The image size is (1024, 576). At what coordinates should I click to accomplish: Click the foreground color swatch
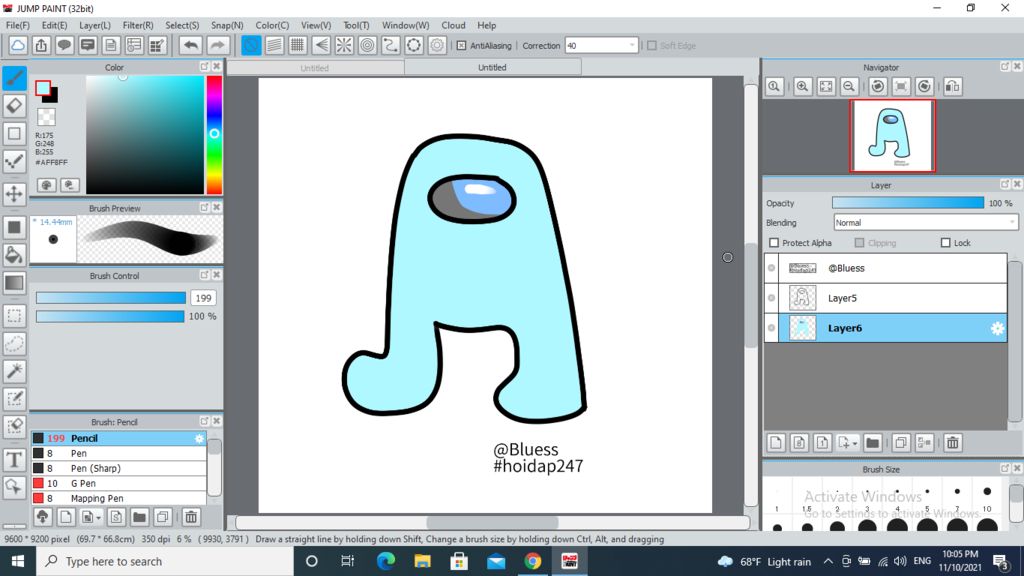(x=43, y=88)
